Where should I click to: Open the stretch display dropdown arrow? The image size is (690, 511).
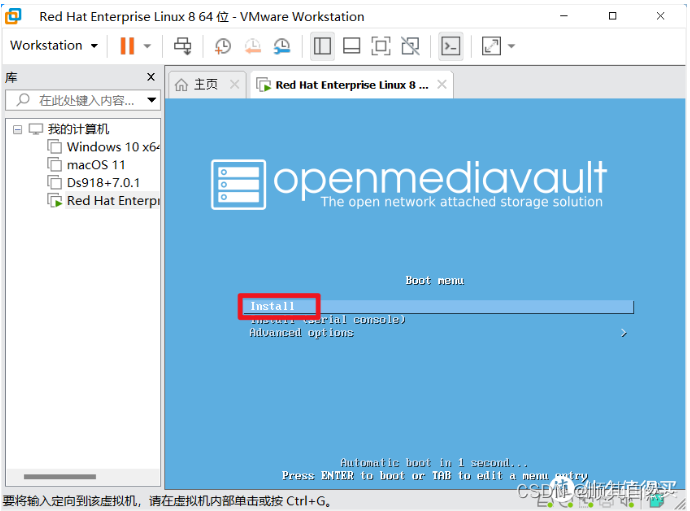click(x=511, y=46)
